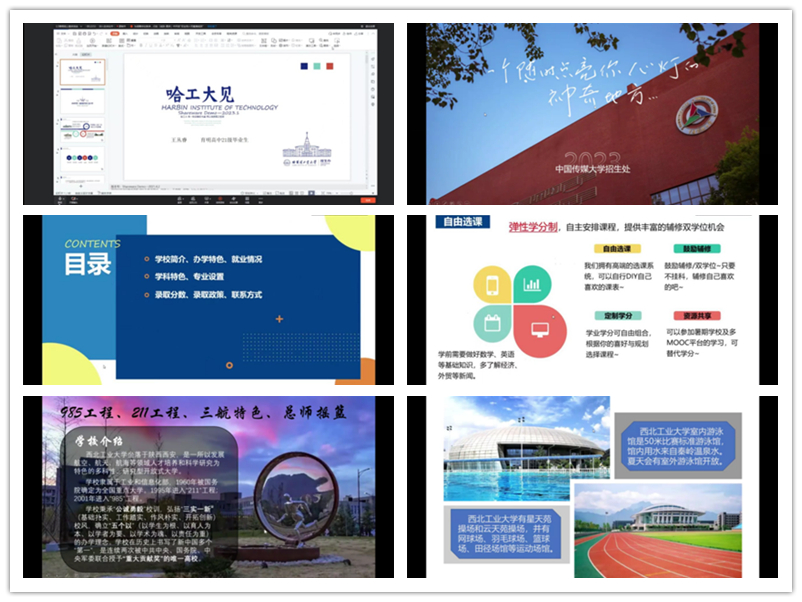Click the dark blue square on Harbin slide
This screenshot has width=802, height=602.
click(x=304, y=66)
